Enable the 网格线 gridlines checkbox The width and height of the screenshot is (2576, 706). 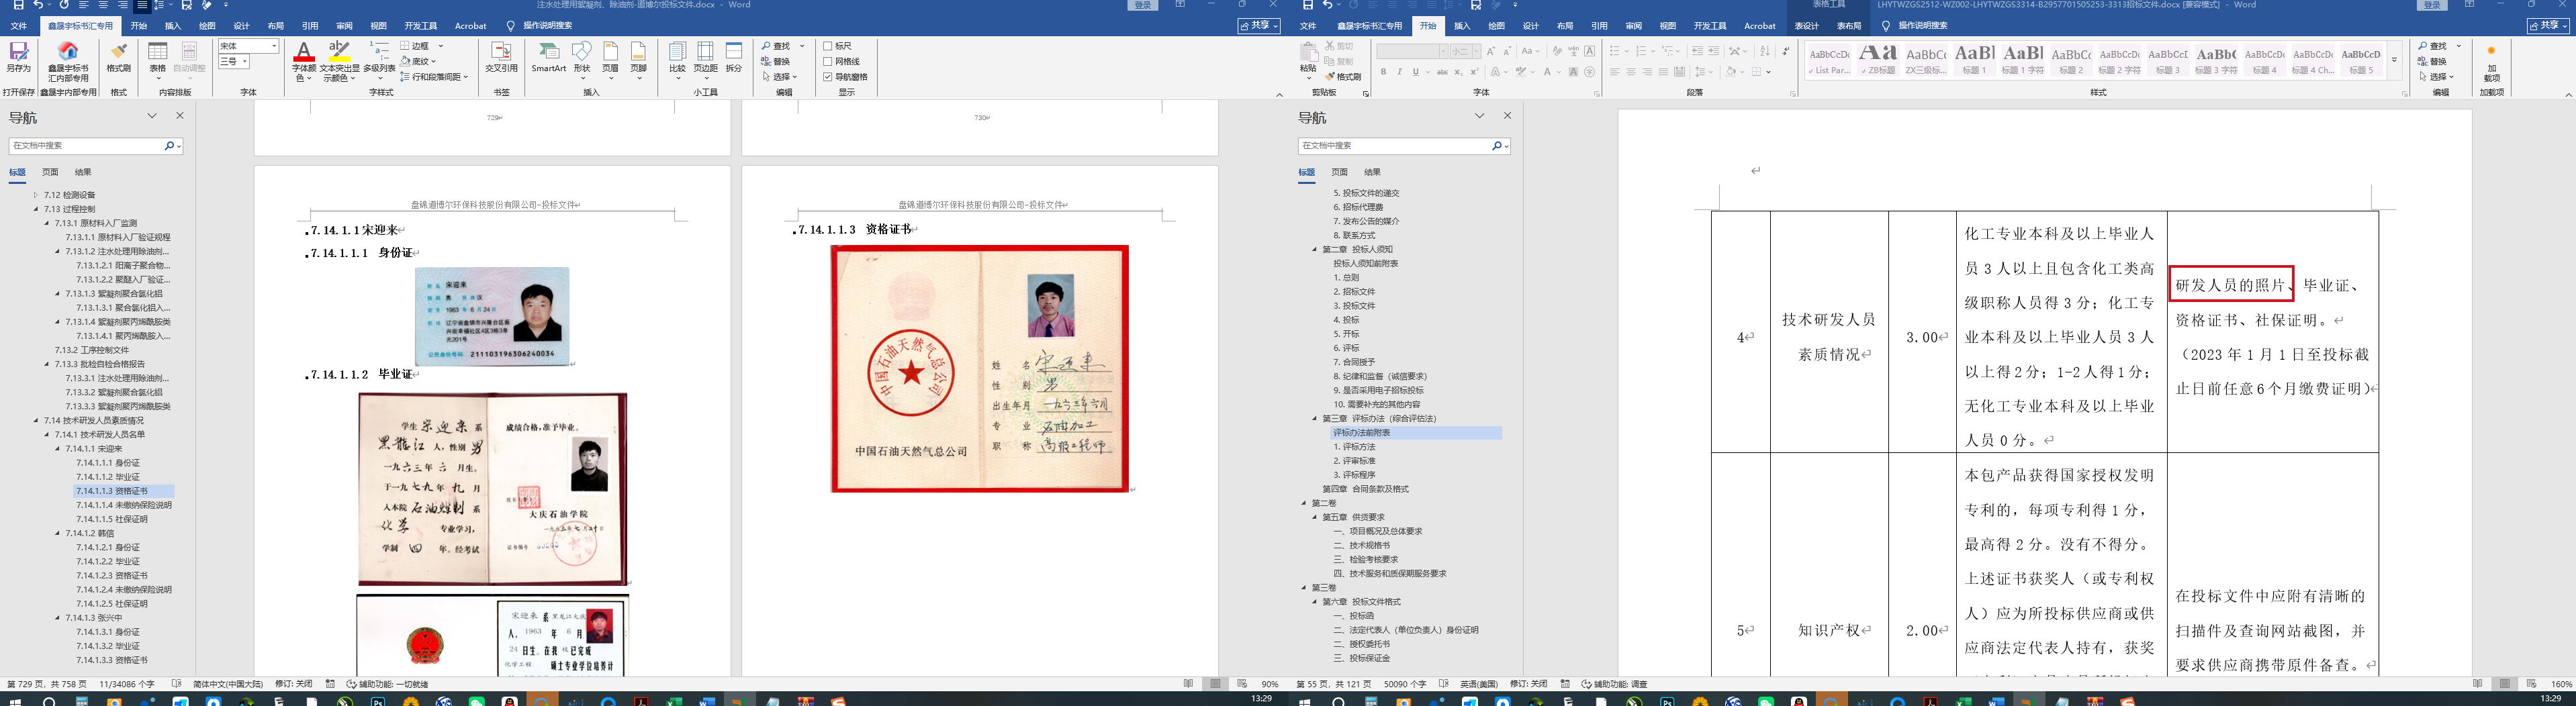pos(828,61)
